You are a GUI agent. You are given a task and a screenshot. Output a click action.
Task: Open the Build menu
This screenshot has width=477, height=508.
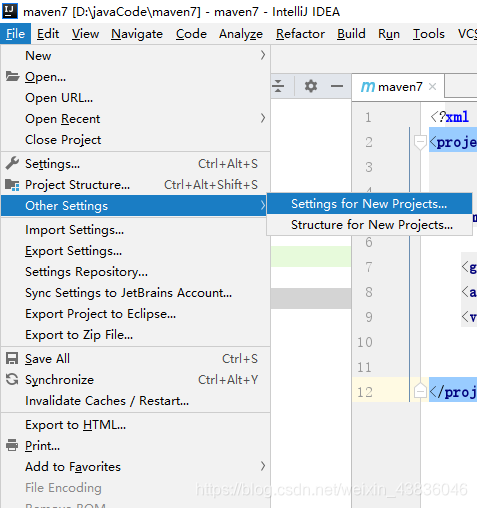click(351, 34)
